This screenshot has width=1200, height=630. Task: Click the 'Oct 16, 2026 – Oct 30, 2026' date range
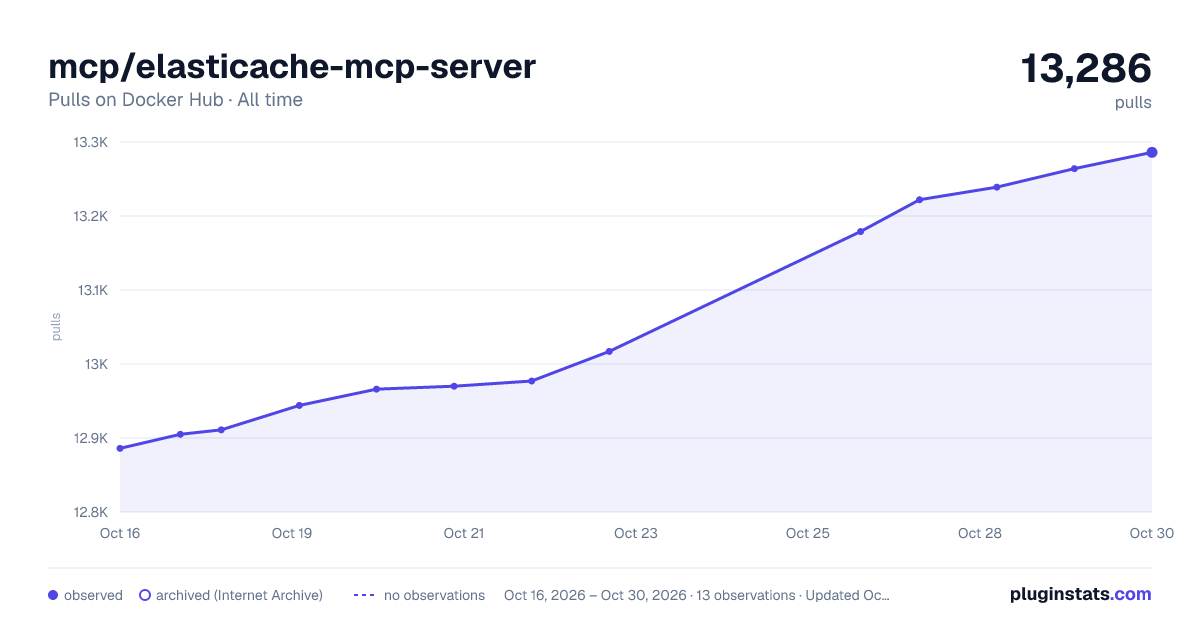click(595, 595)
